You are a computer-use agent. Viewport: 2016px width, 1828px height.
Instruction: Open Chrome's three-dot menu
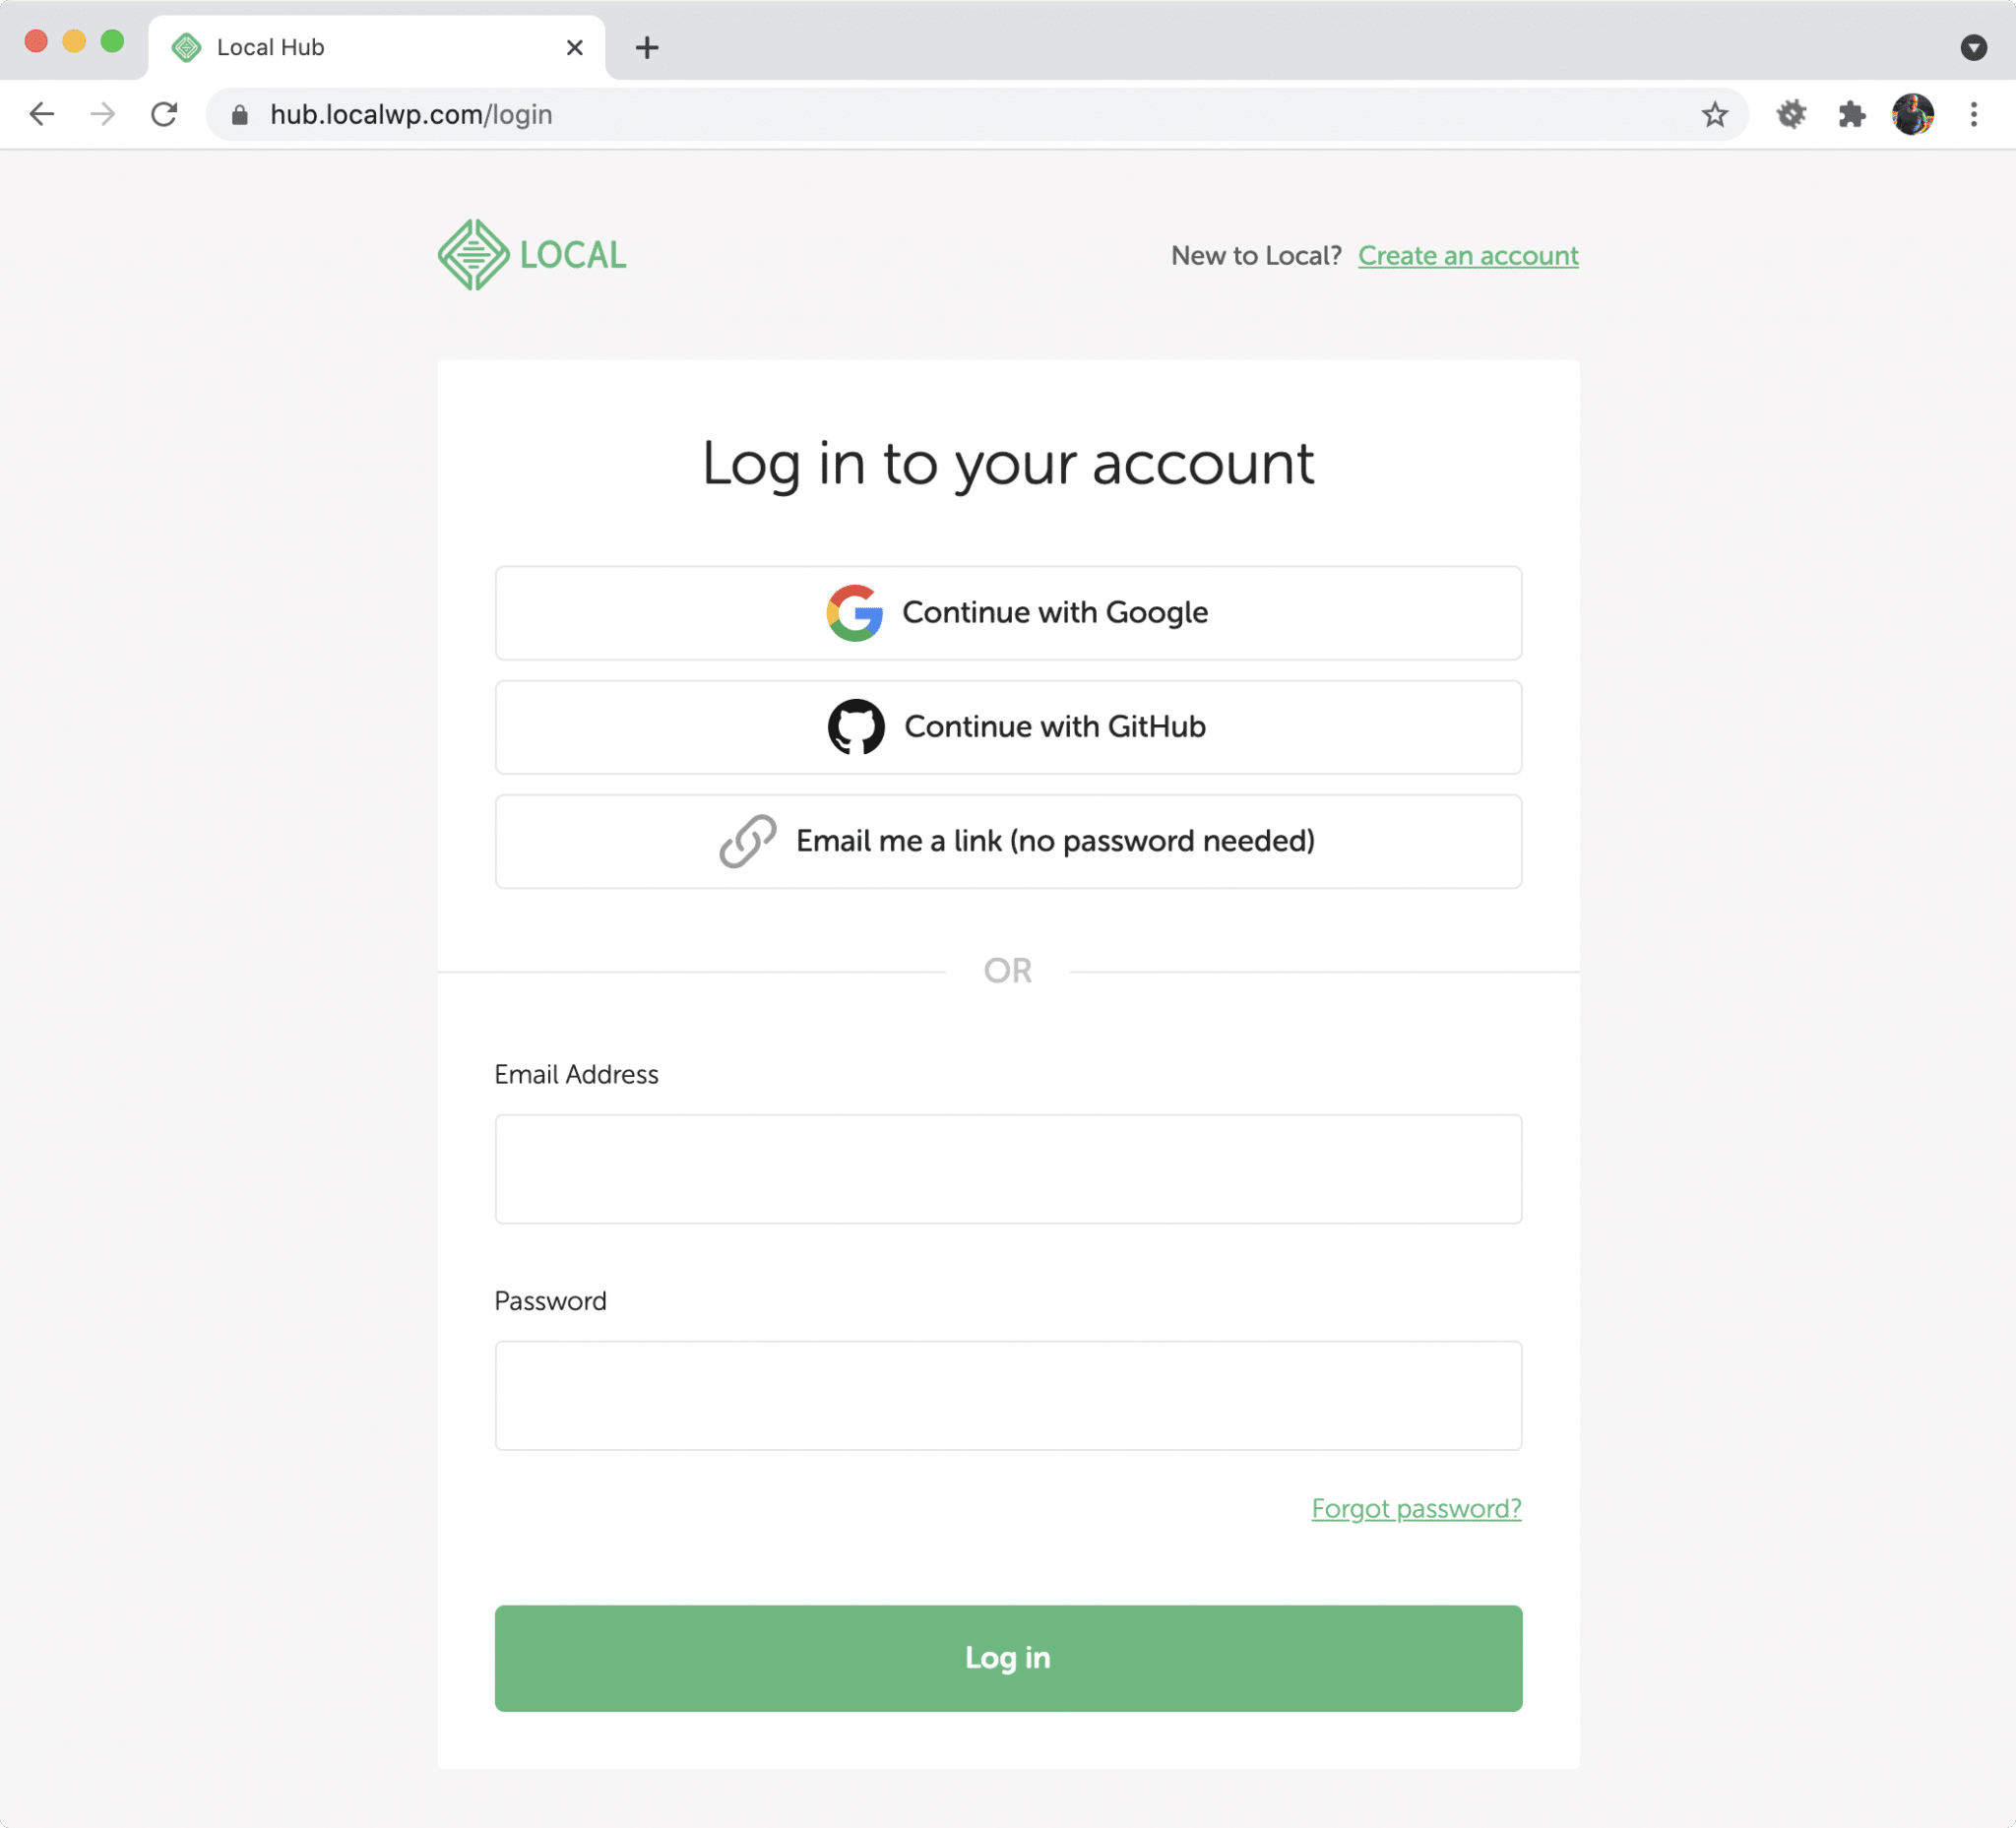(1973, 114)
